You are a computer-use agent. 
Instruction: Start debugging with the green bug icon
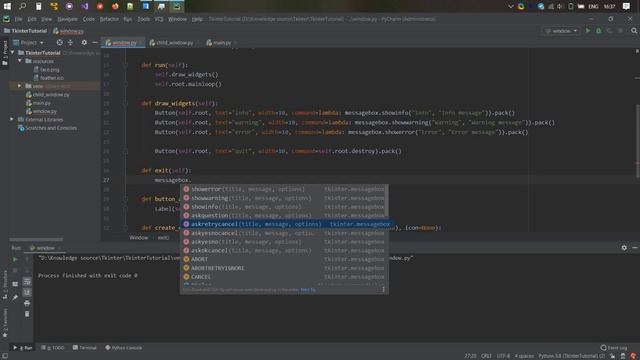pyautogui.click(x=598, y=31)
